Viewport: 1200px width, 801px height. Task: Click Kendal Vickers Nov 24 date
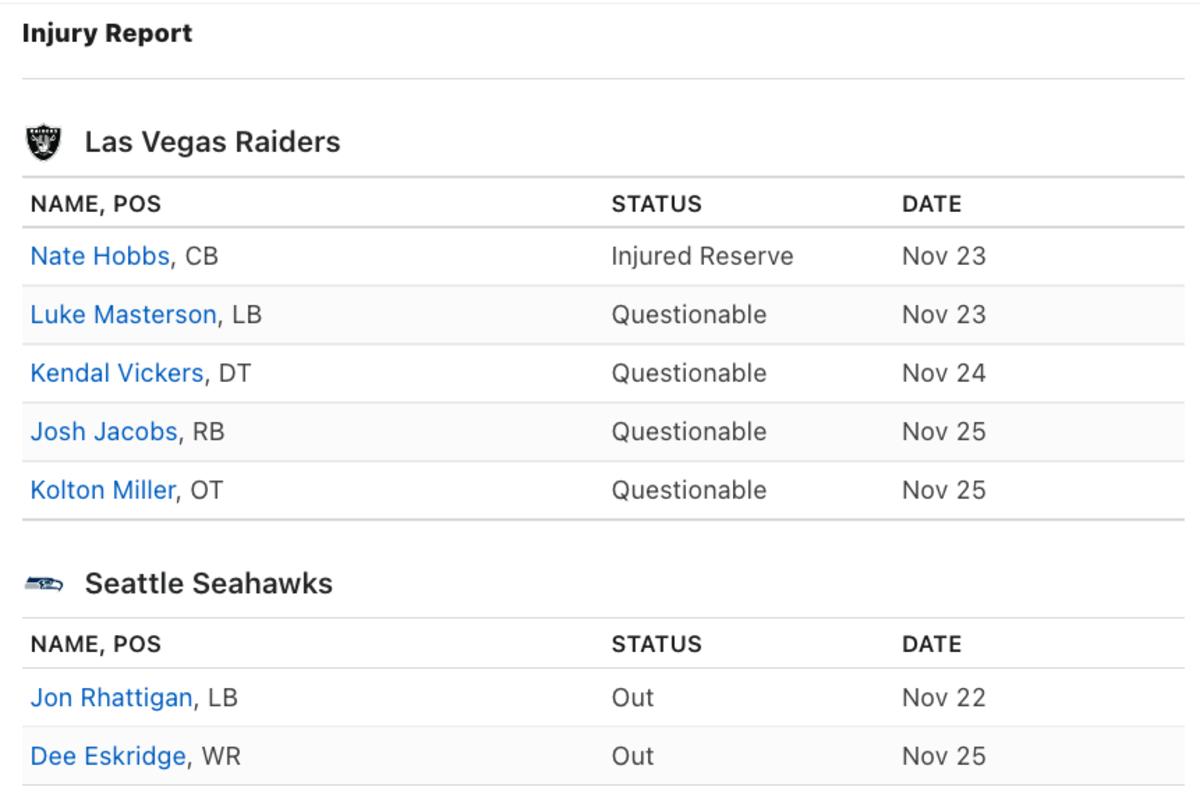(943, 373)
